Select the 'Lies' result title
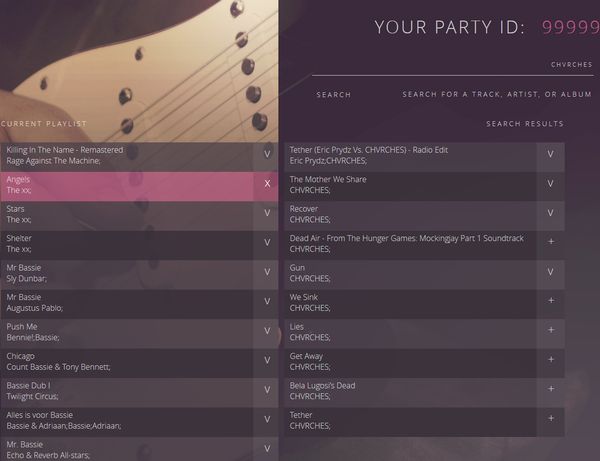The width and height of the screenshot is (600, 461). coord(297,327)
